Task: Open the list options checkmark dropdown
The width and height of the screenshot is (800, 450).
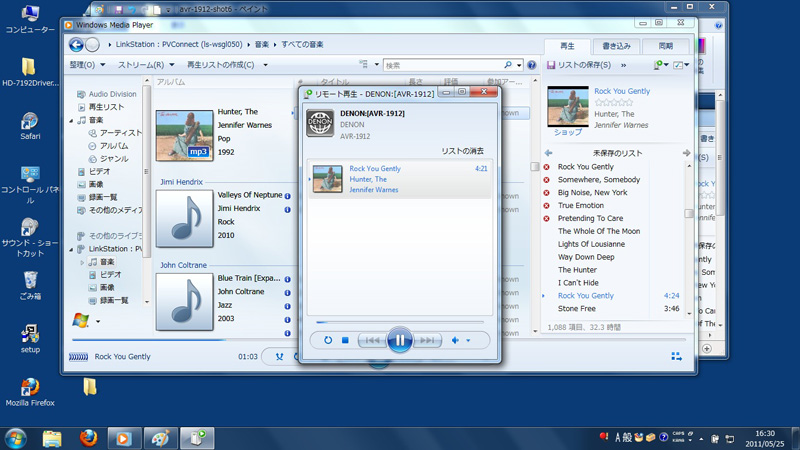Action: [x=681, y=65]
